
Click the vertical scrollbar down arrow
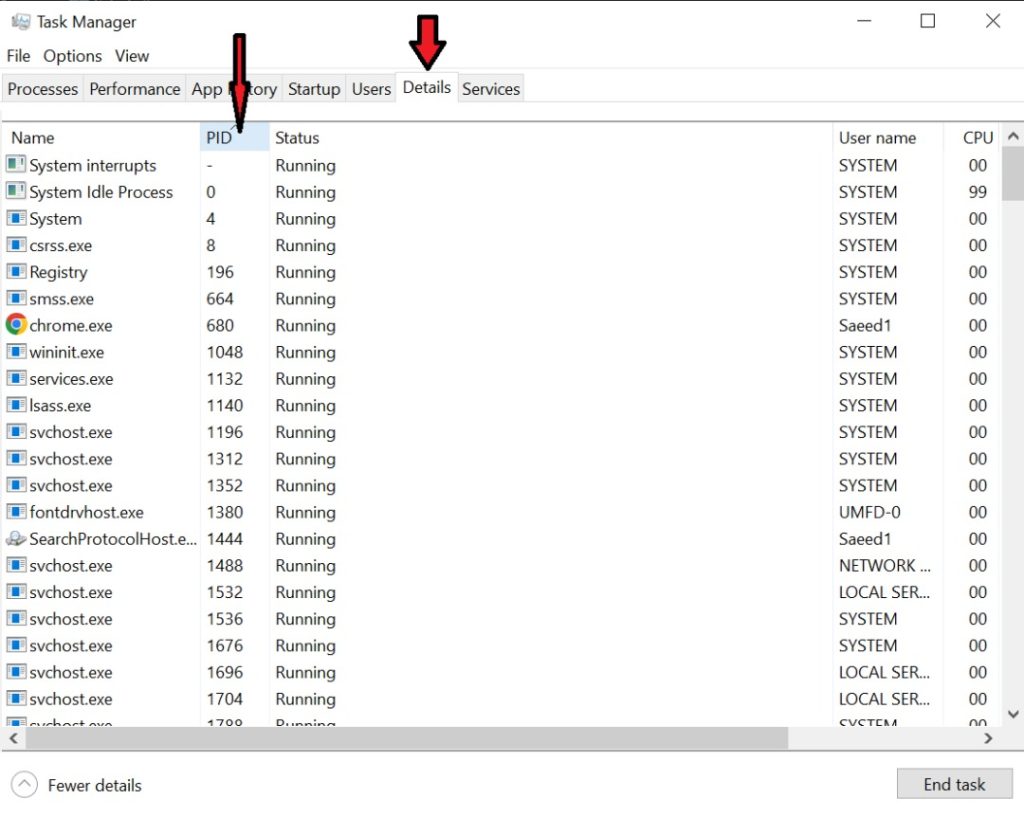[1012, 714]
